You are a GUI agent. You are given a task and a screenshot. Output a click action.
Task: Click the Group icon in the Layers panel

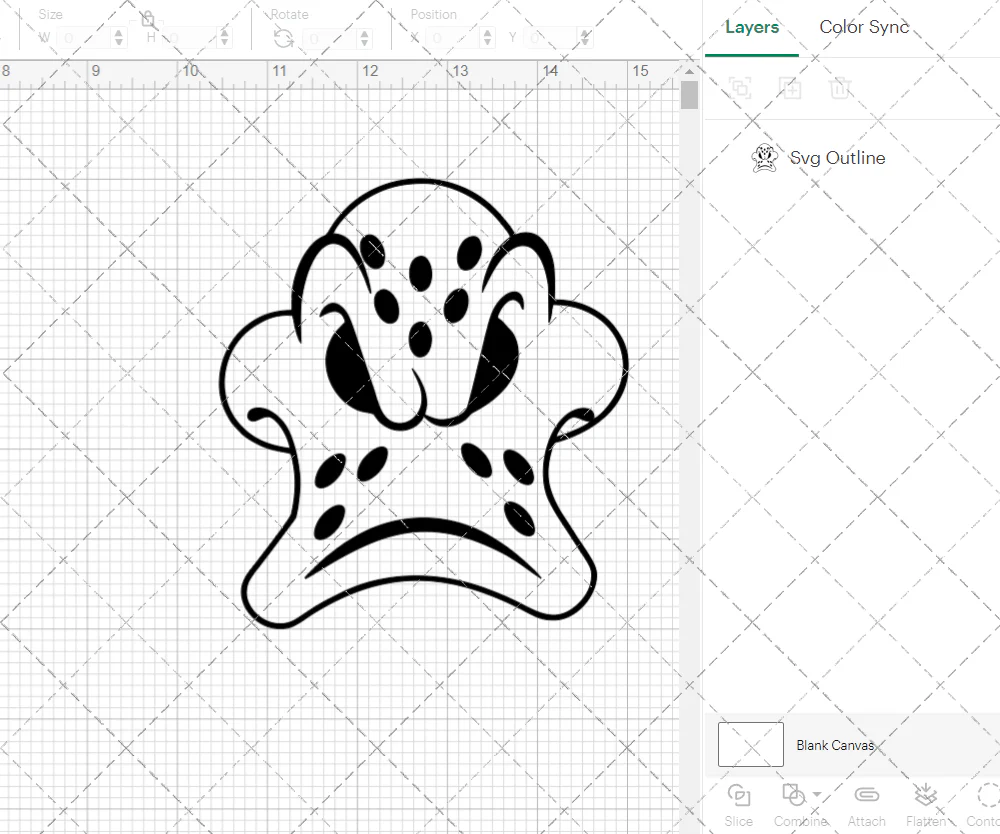(741, 88)
